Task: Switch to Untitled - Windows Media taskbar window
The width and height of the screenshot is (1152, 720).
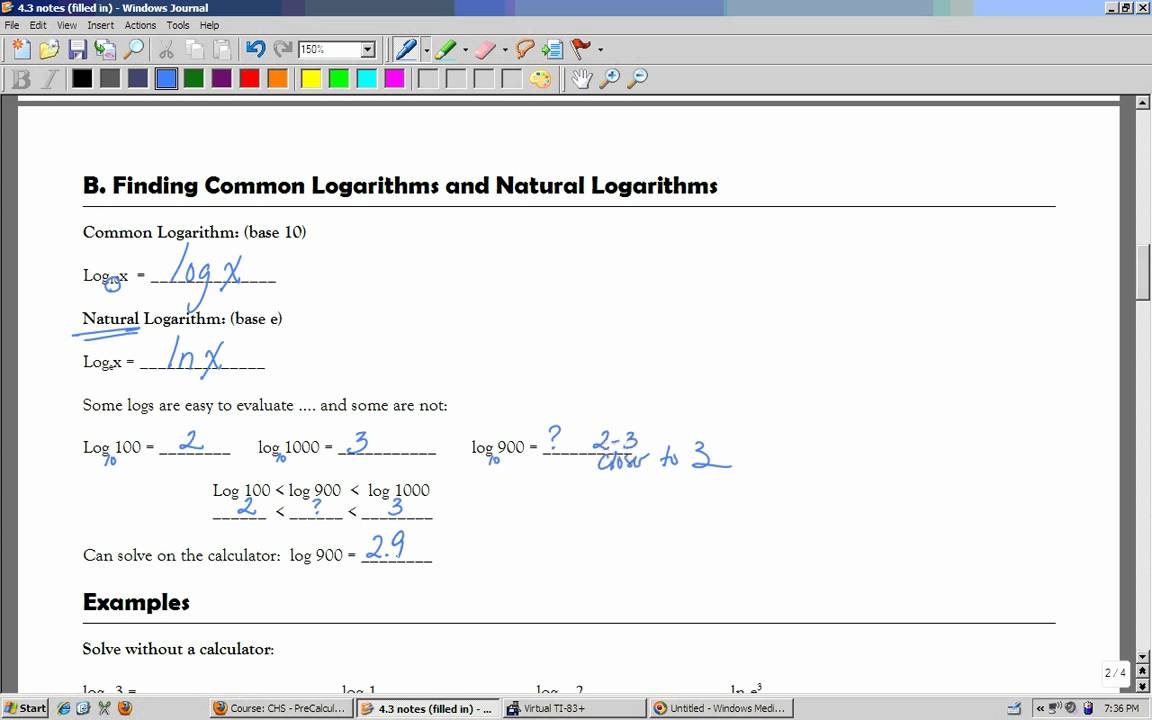Action: coord(721,708)
